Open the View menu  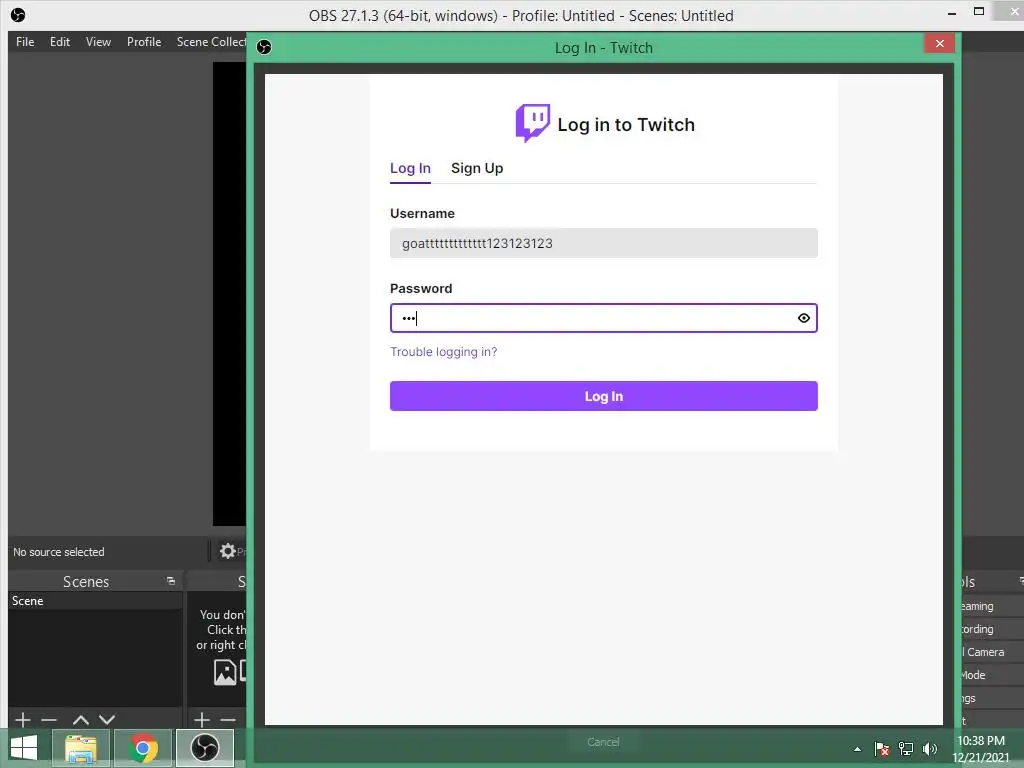(98, 42)
